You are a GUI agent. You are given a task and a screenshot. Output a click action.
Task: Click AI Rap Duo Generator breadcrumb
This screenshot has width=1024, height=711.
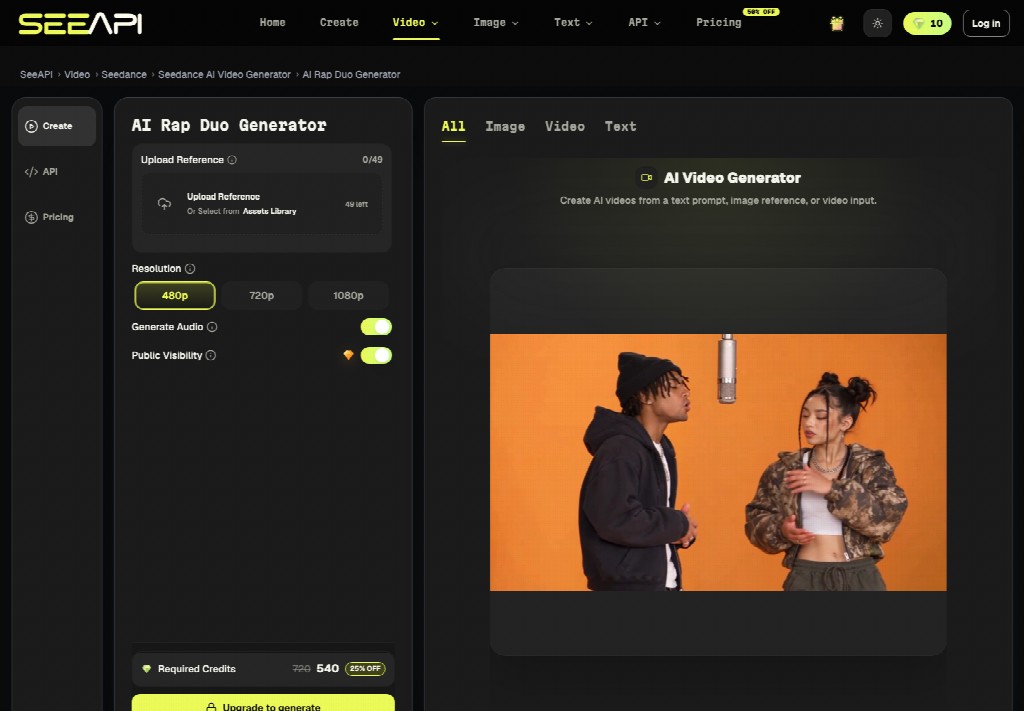(351, 74)
